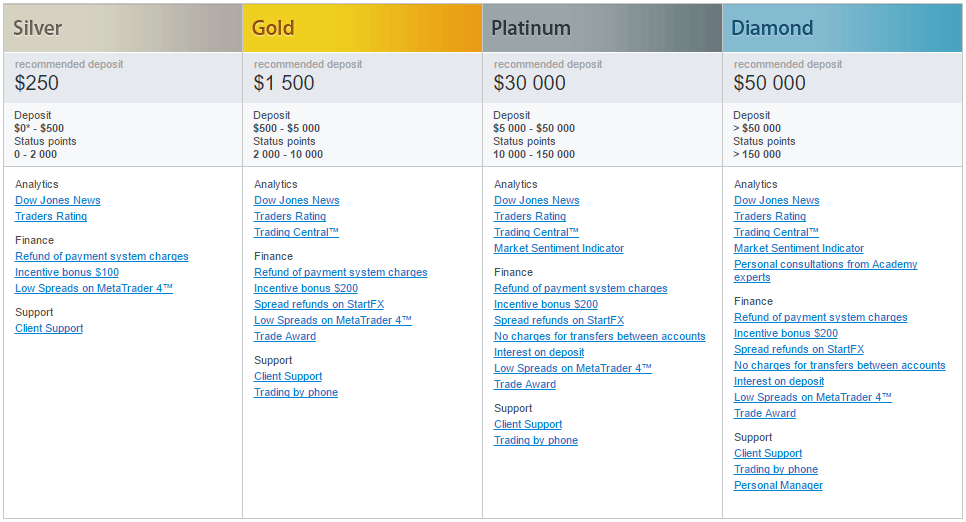The width and height of the screenshot is (966, 522).
Task: Click Market Sentiment Indicator under Platinum
Action: point(558,248)
